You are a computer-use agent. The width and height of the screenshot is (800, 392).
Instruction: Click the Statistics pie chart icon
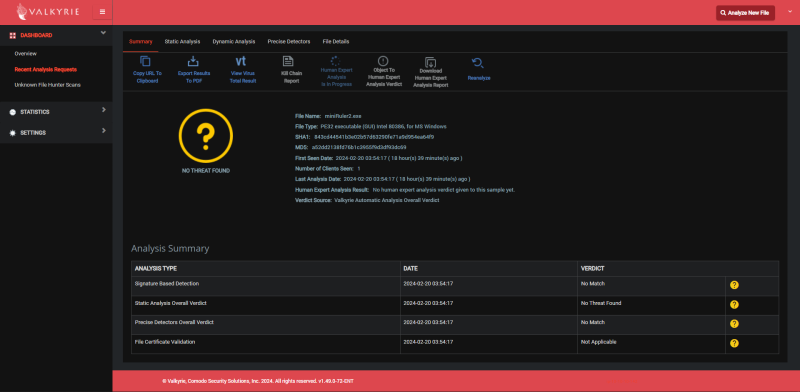13,112
